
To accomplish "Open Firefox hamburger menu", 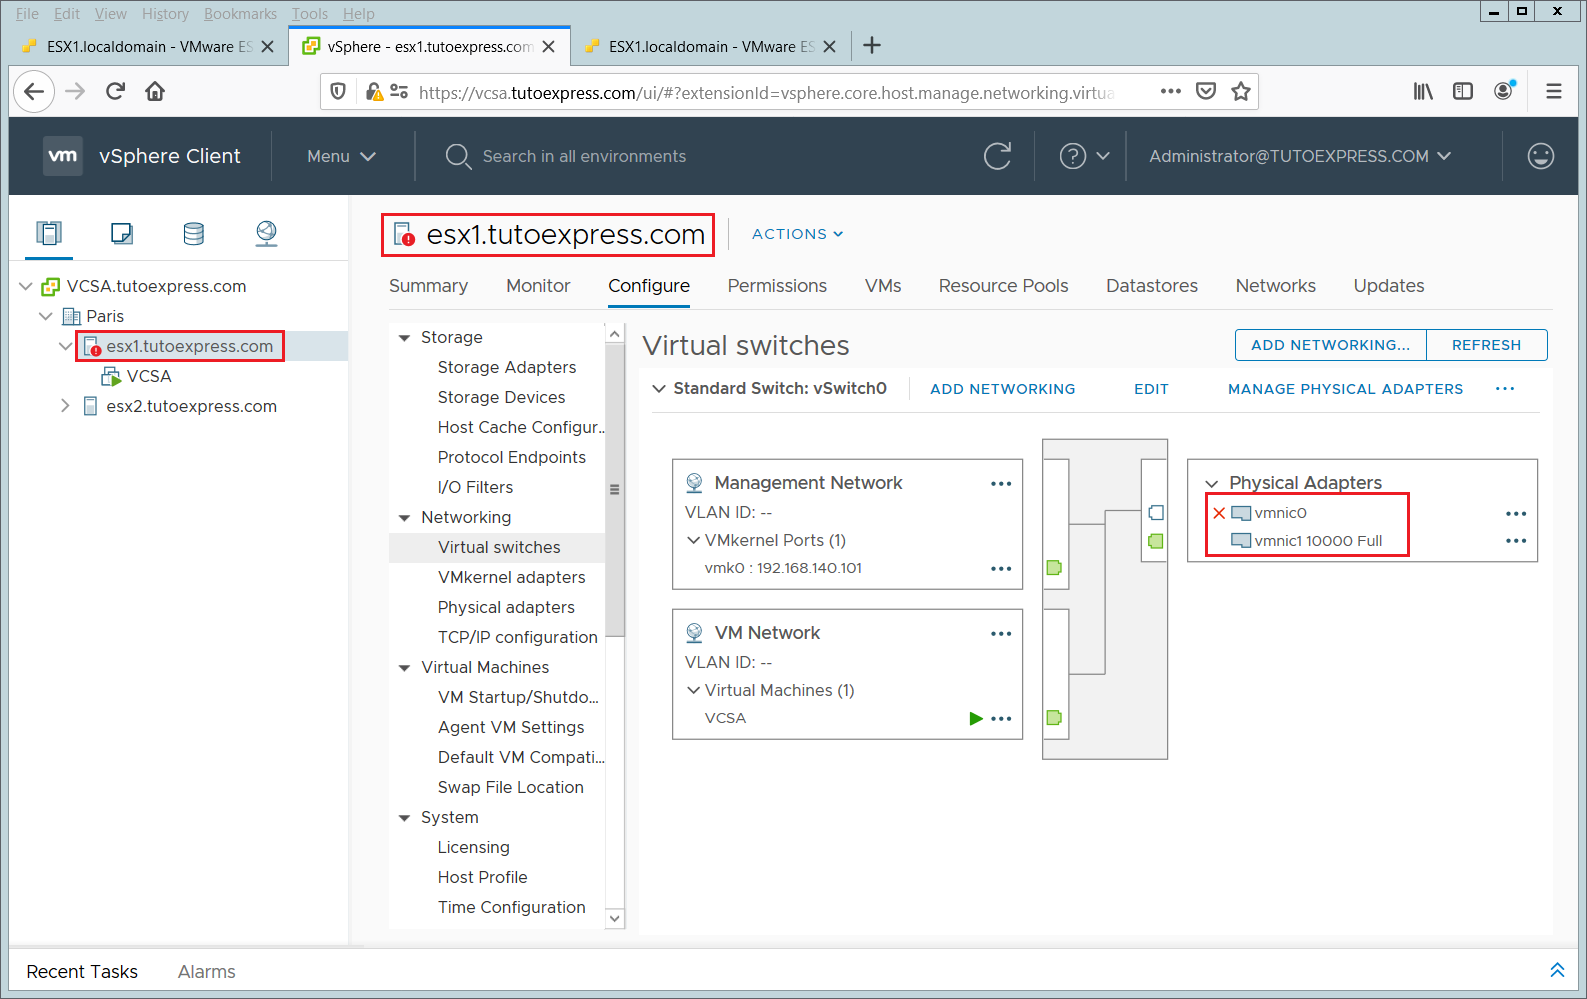I will 1554,92.
